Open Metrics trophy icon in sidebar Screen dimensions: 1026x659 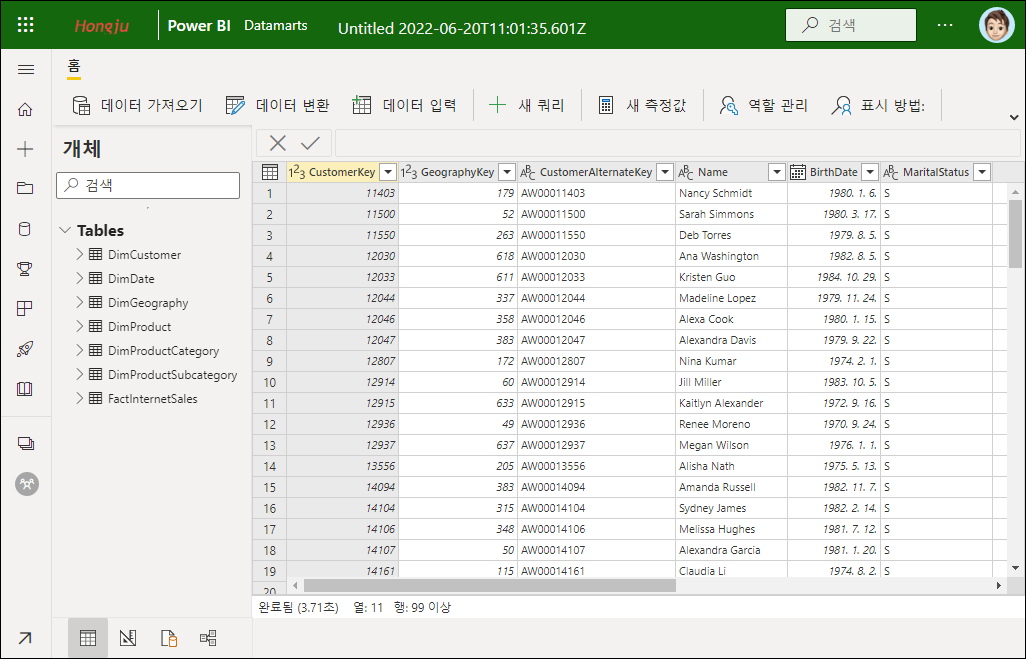(x=25, y=268)
